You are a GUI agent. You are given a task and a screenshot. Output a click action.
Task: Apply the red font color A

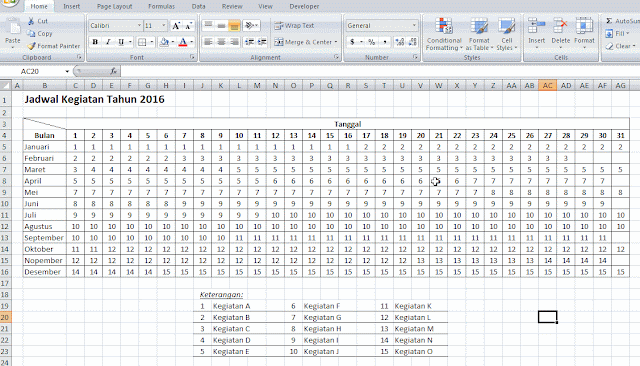183,42
